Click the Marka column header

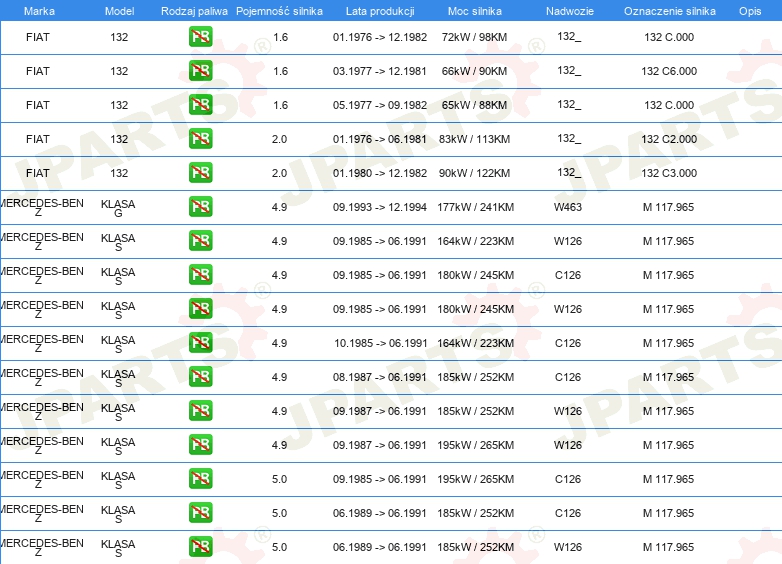click(x=39, y=11)
